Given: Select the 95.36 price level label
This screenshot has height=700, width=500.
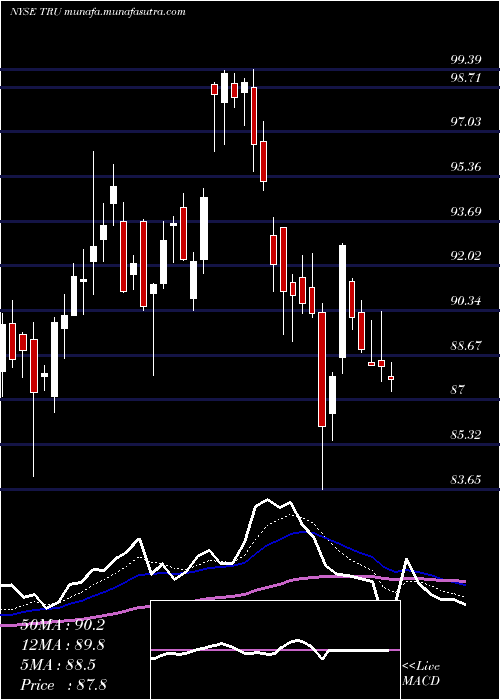Looking at the screenshot, I should tap(466, 167).
